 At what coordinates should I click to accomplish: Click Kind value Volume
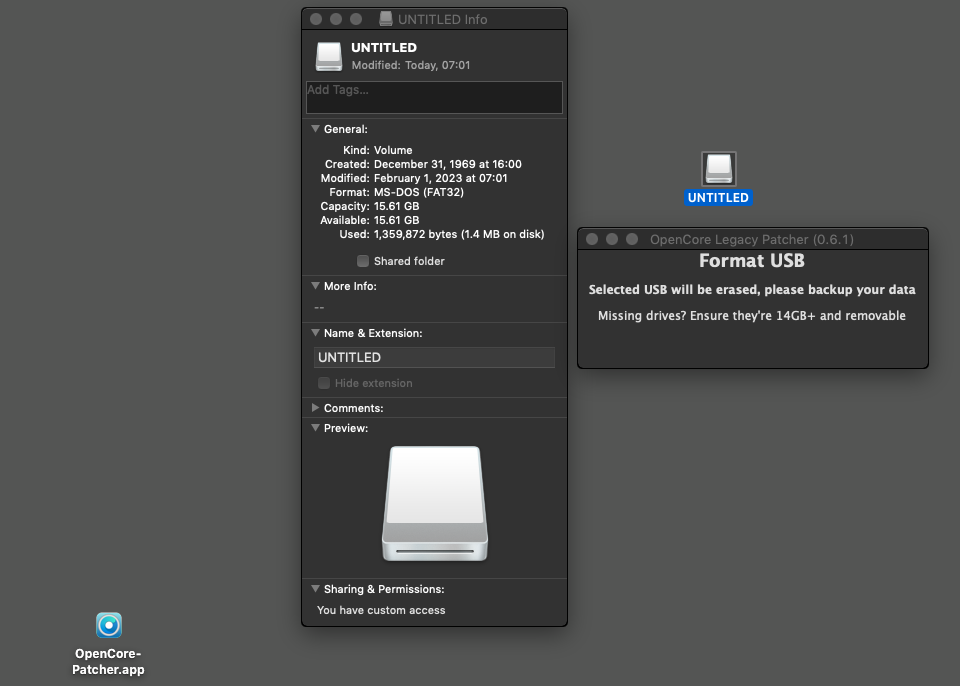pyautogui.click(x=393, y=150)
